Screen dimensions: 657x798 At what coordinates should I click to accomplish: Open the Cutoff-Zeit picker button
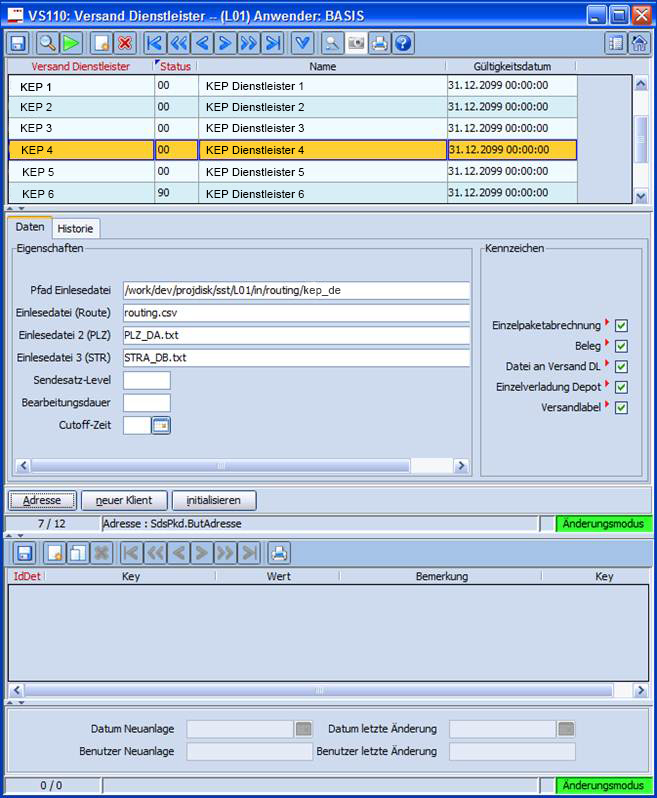click(x=161, y=425)
